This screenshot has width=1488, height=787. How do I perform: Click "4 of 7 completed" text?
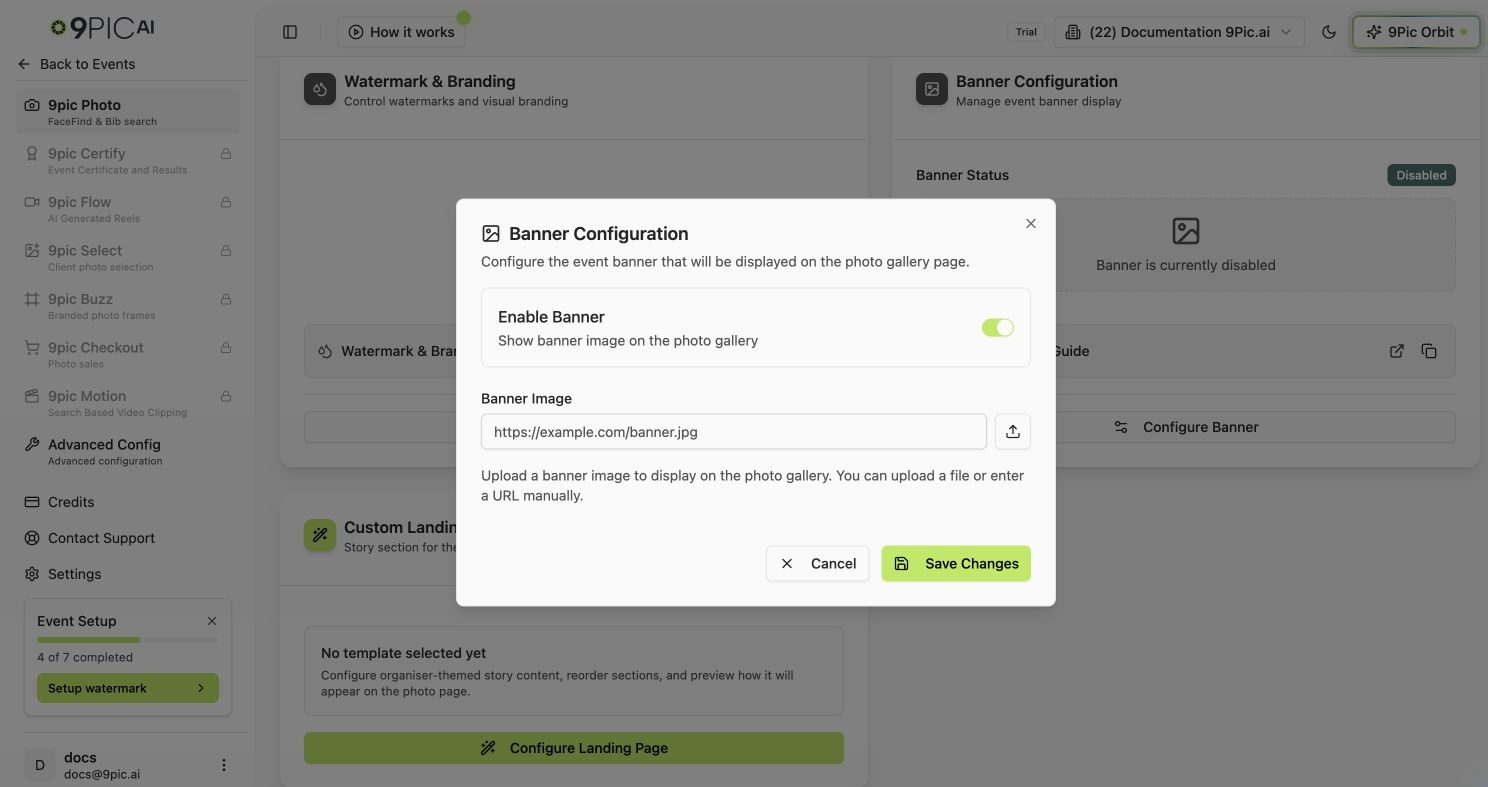pos(85,657)
